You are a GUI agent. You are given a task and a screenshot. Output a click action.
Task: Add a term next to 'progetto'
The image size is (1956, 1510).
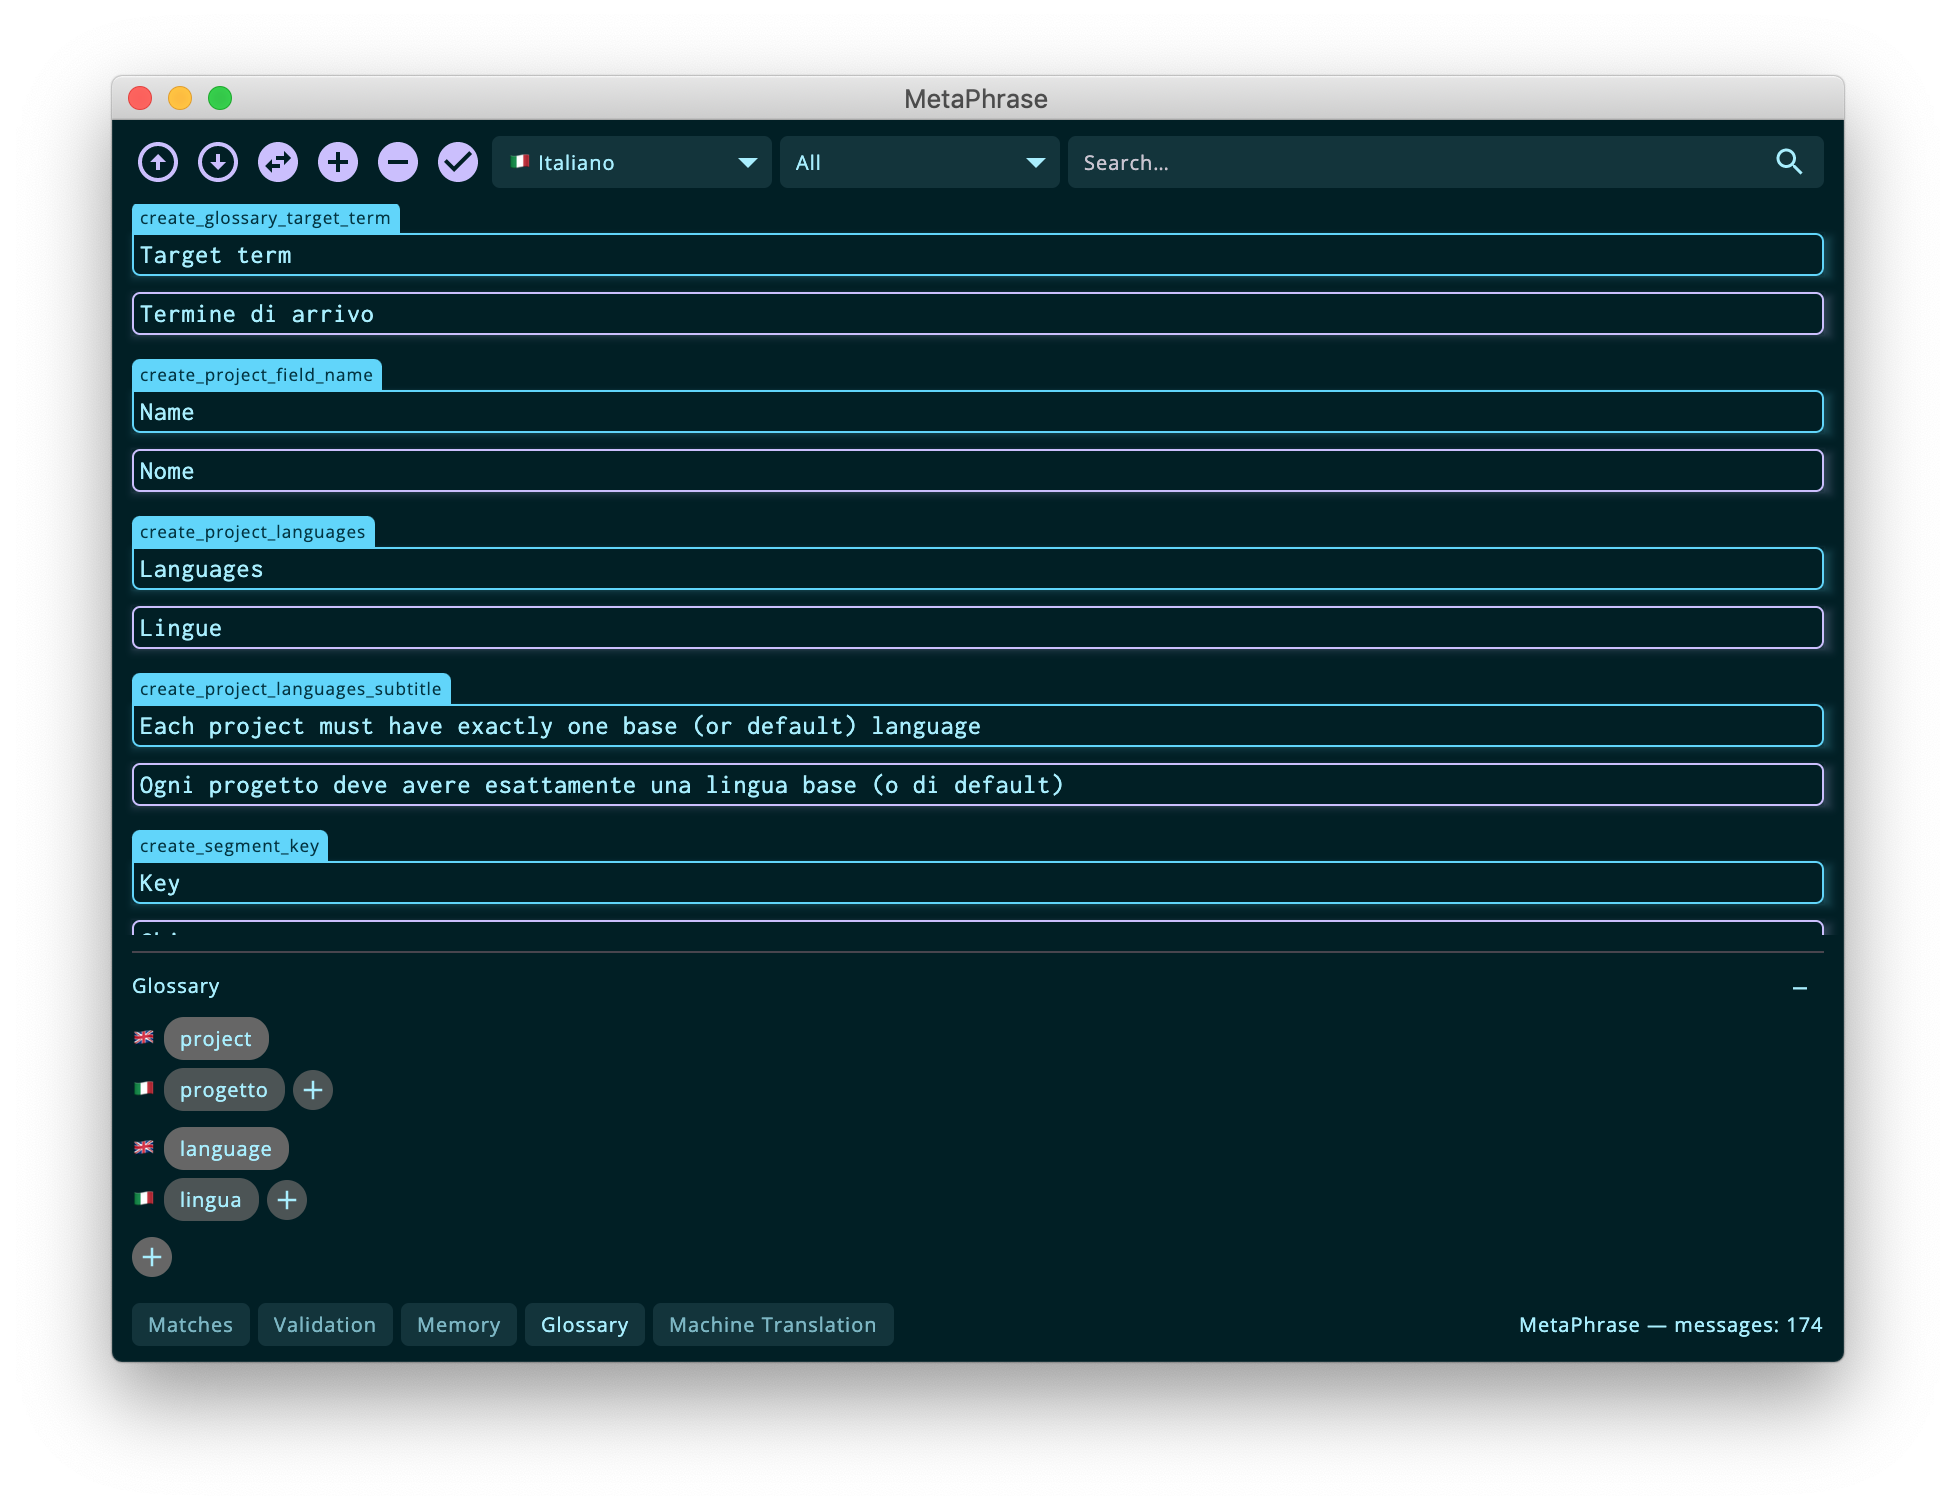(313, 1090)
